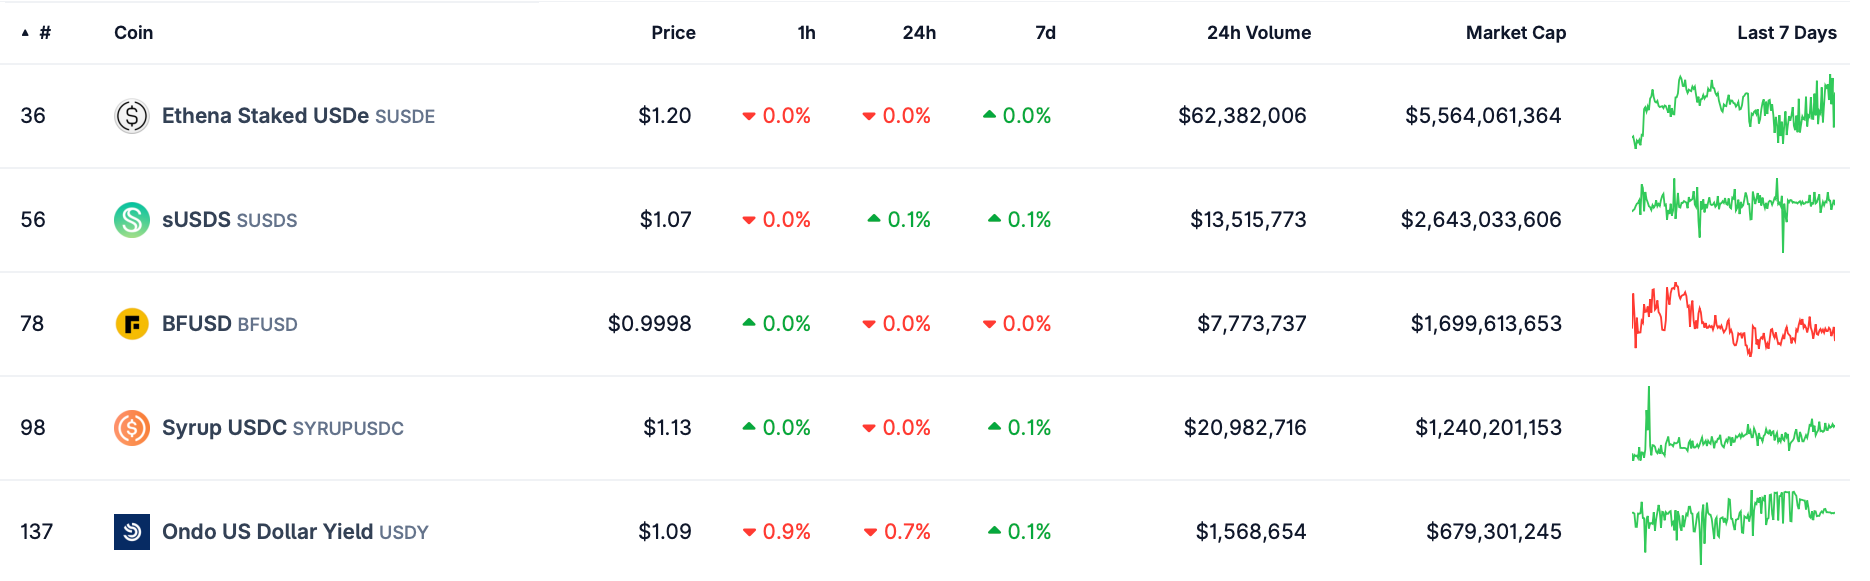Sort by 1h change column header
This screenshot has width=1870, height=581.
pyautogui.click(x=806, y=33)
